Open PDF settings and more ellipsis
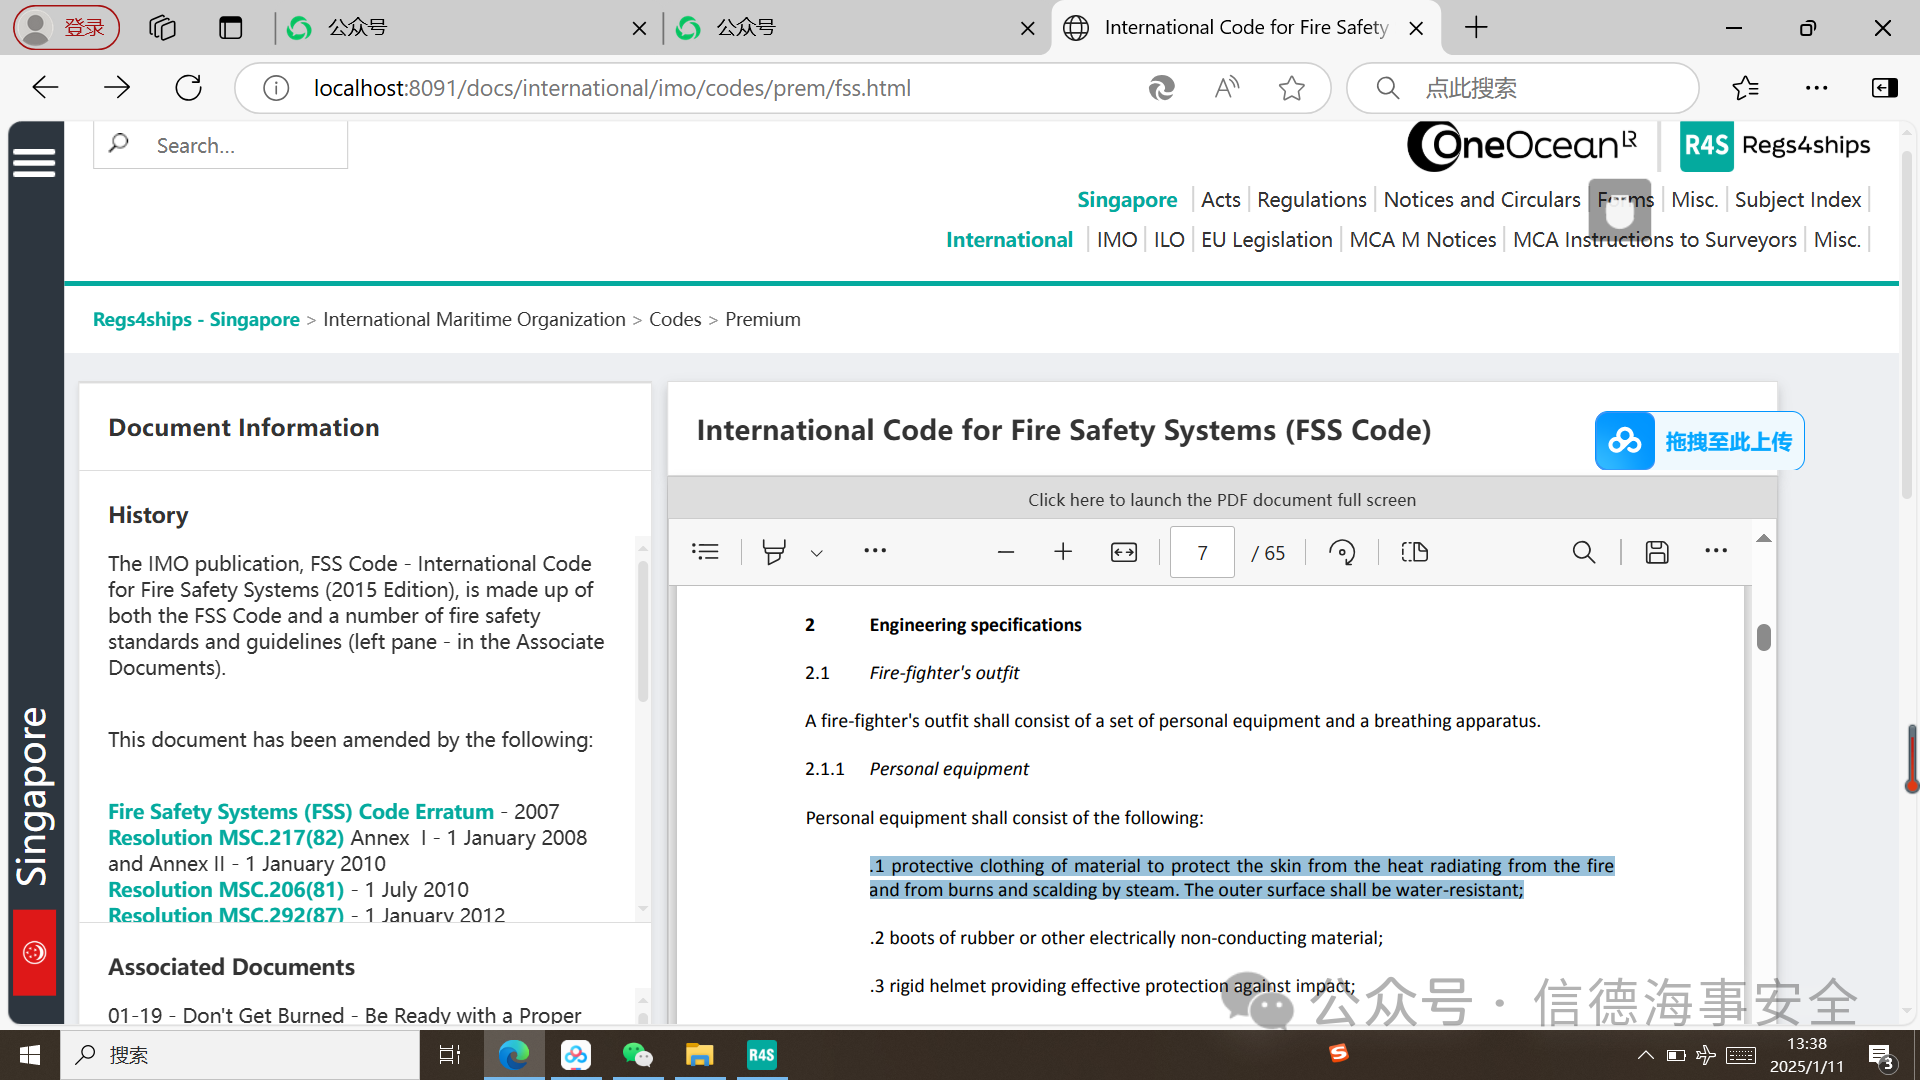The height and width of the screenshot is (1080, 1920). click(1716, 551)
